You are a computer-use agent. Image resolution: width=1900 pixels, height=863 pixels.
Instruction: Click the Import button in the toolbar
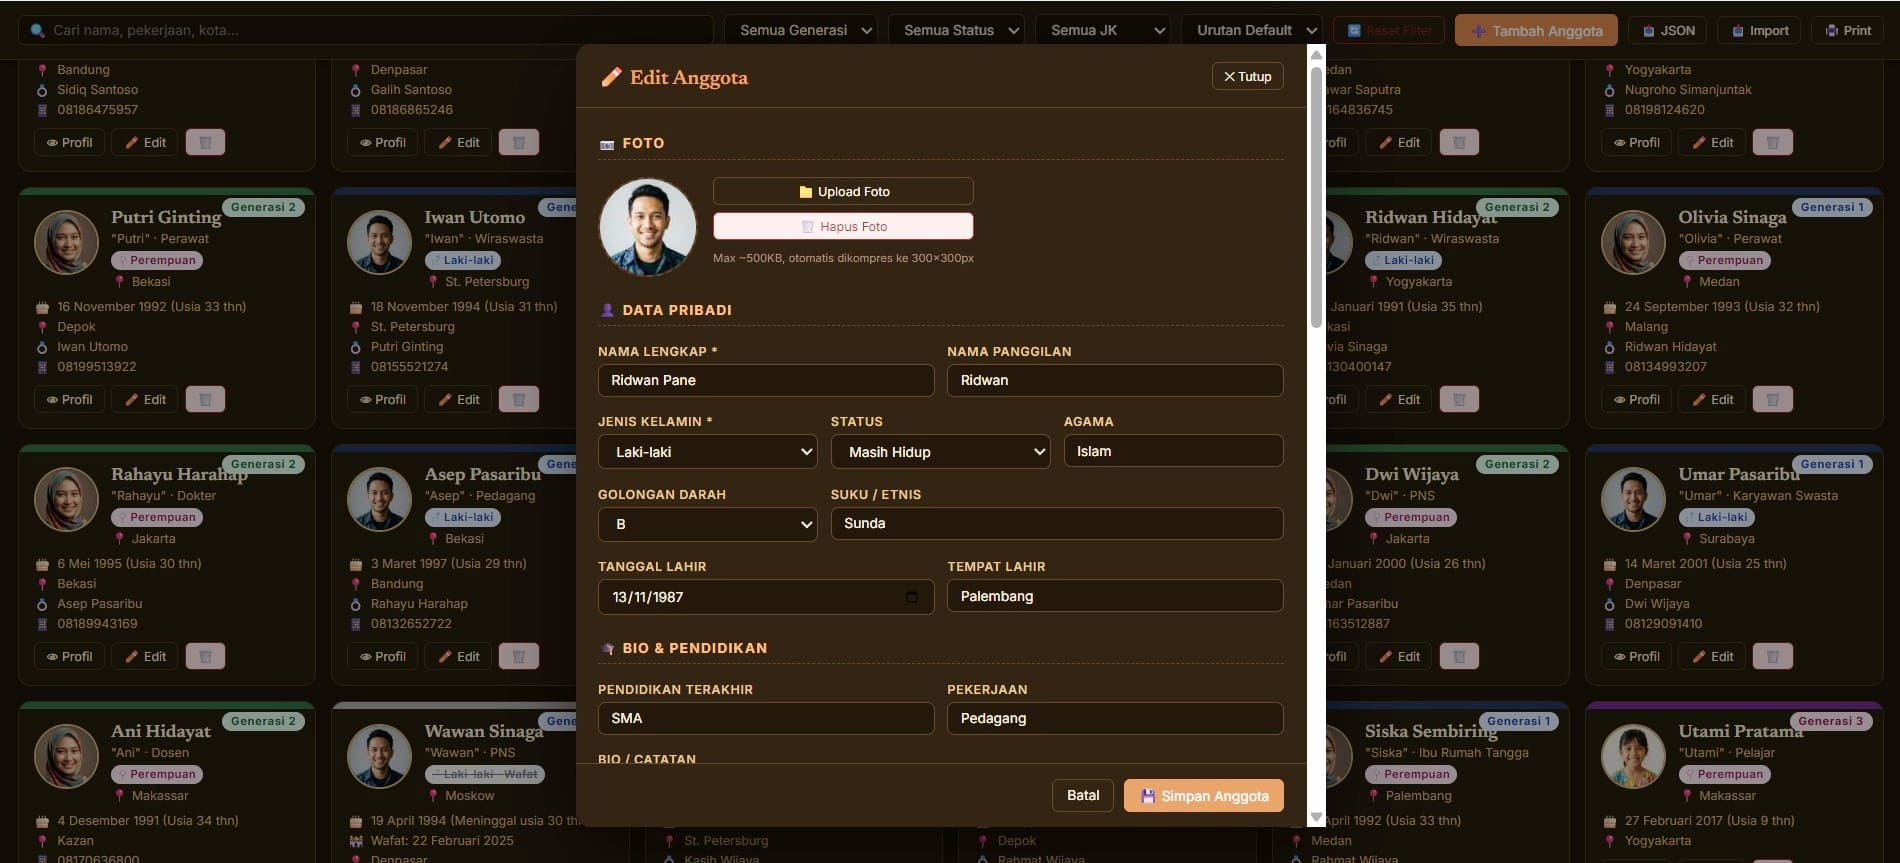tap(1760, 30)
